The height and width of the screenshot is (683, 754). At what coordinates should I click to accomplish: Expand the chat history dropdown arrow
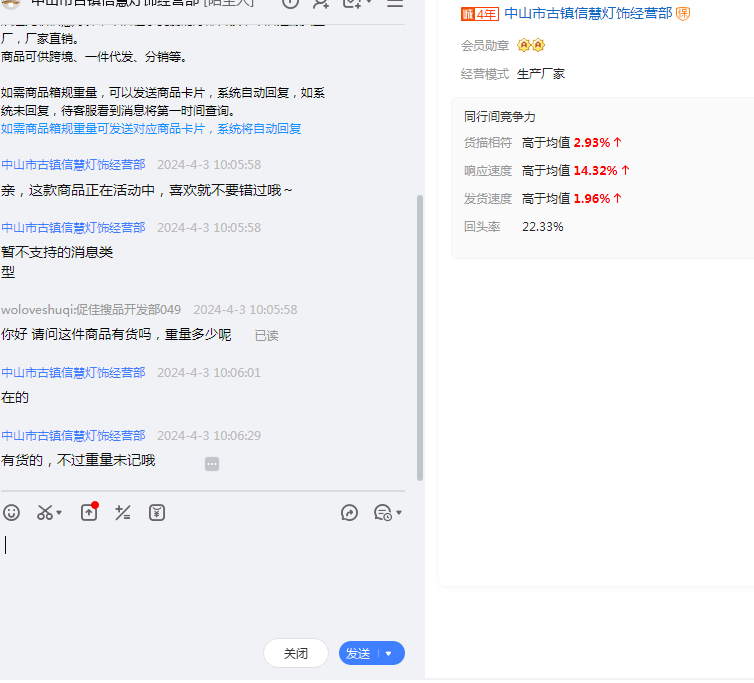(x=399, y=514)
